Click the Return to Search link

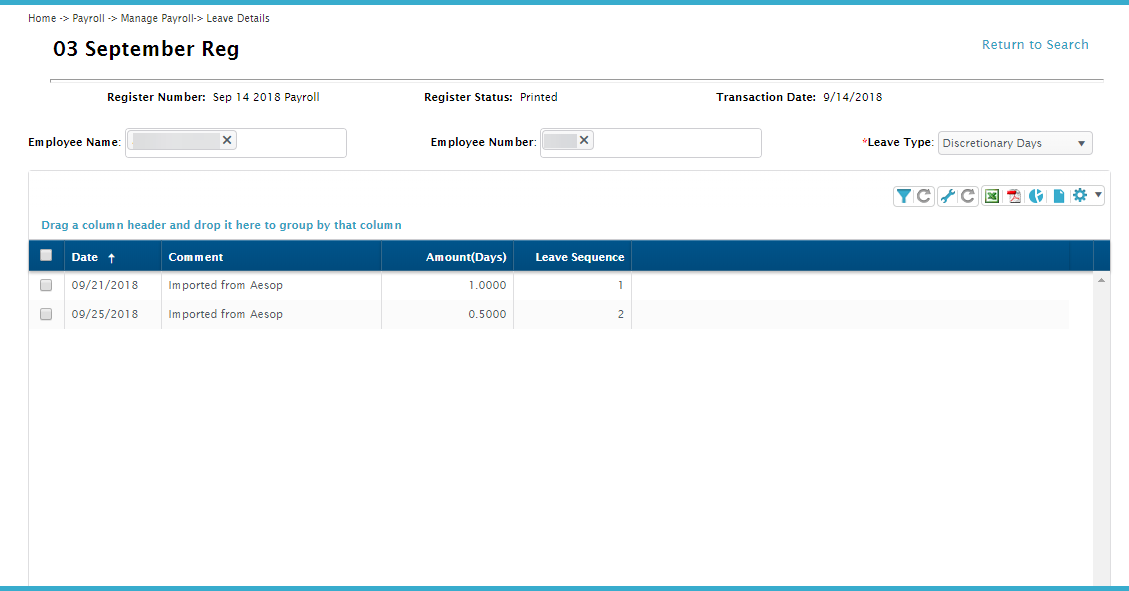(x=1035, y=45)
